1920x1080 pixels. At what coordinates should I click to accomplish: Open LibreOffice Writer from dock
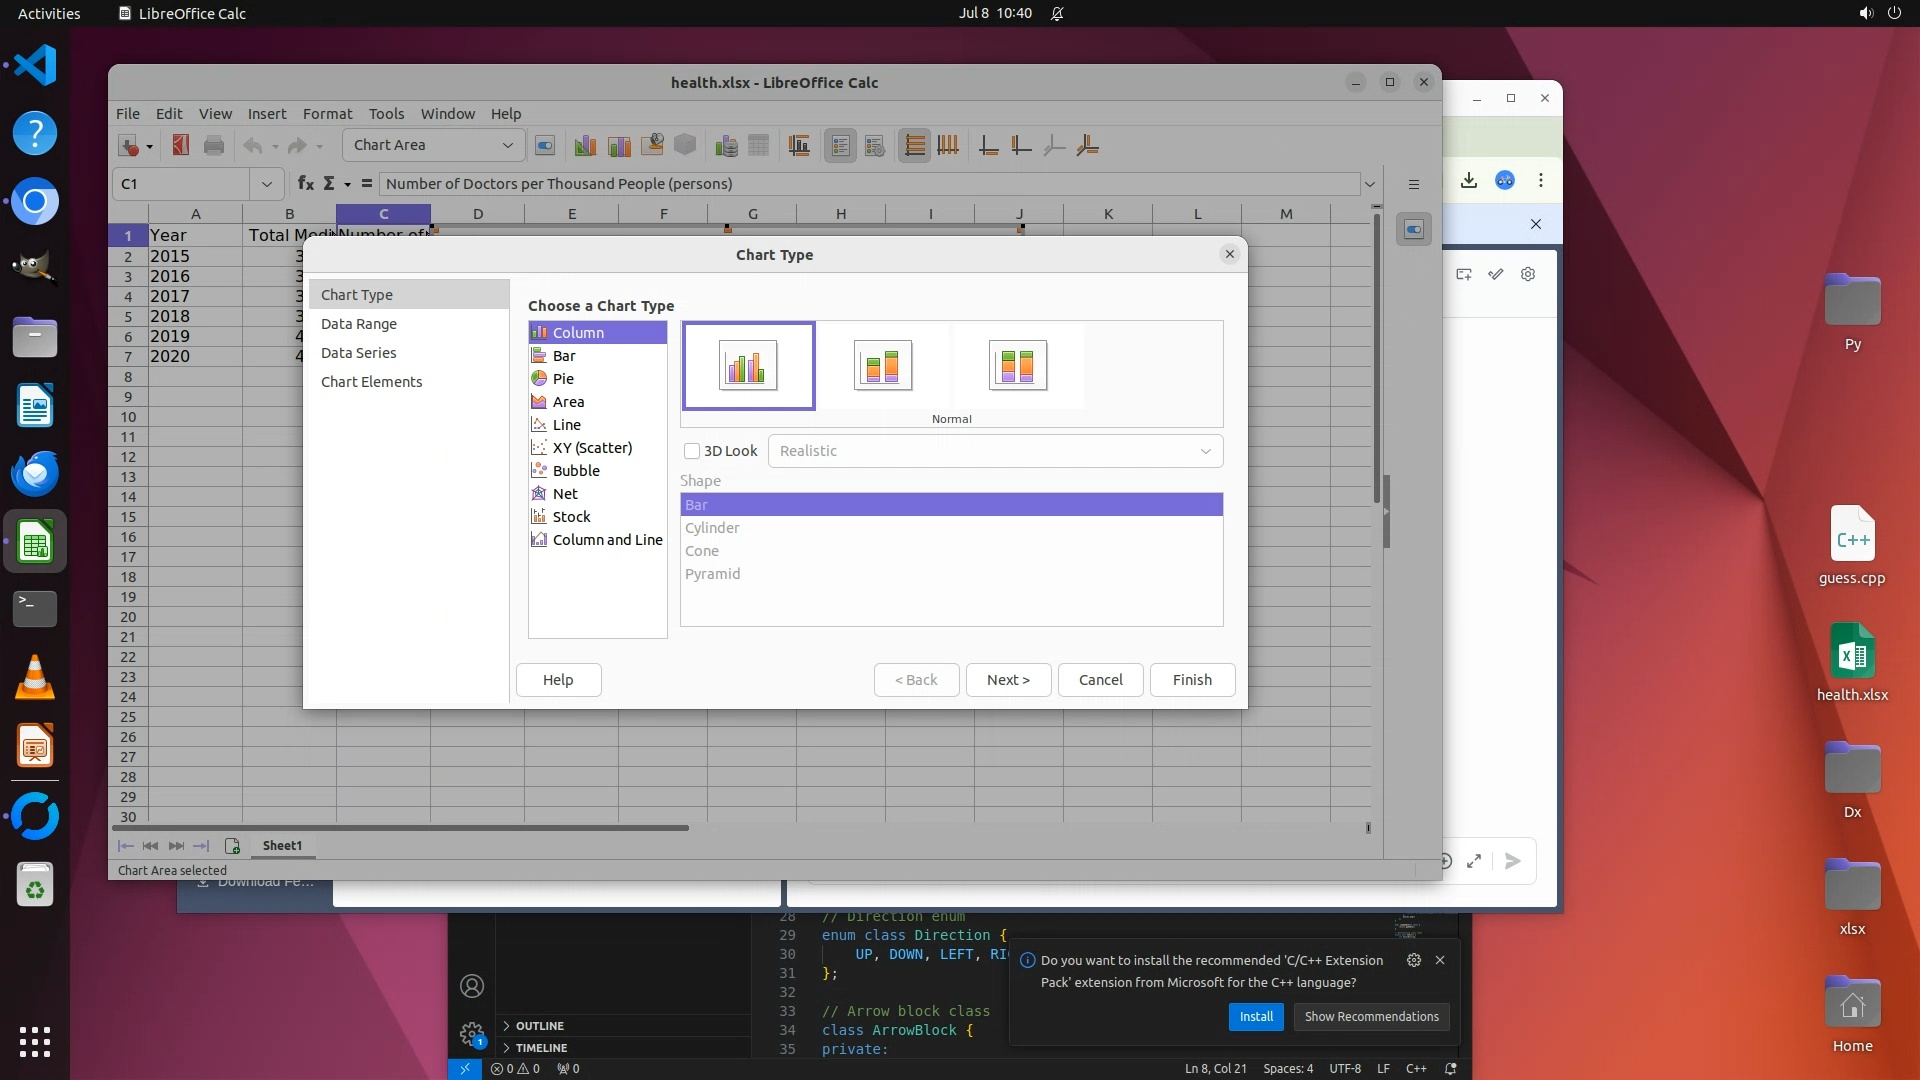click(x=35, y=406)
